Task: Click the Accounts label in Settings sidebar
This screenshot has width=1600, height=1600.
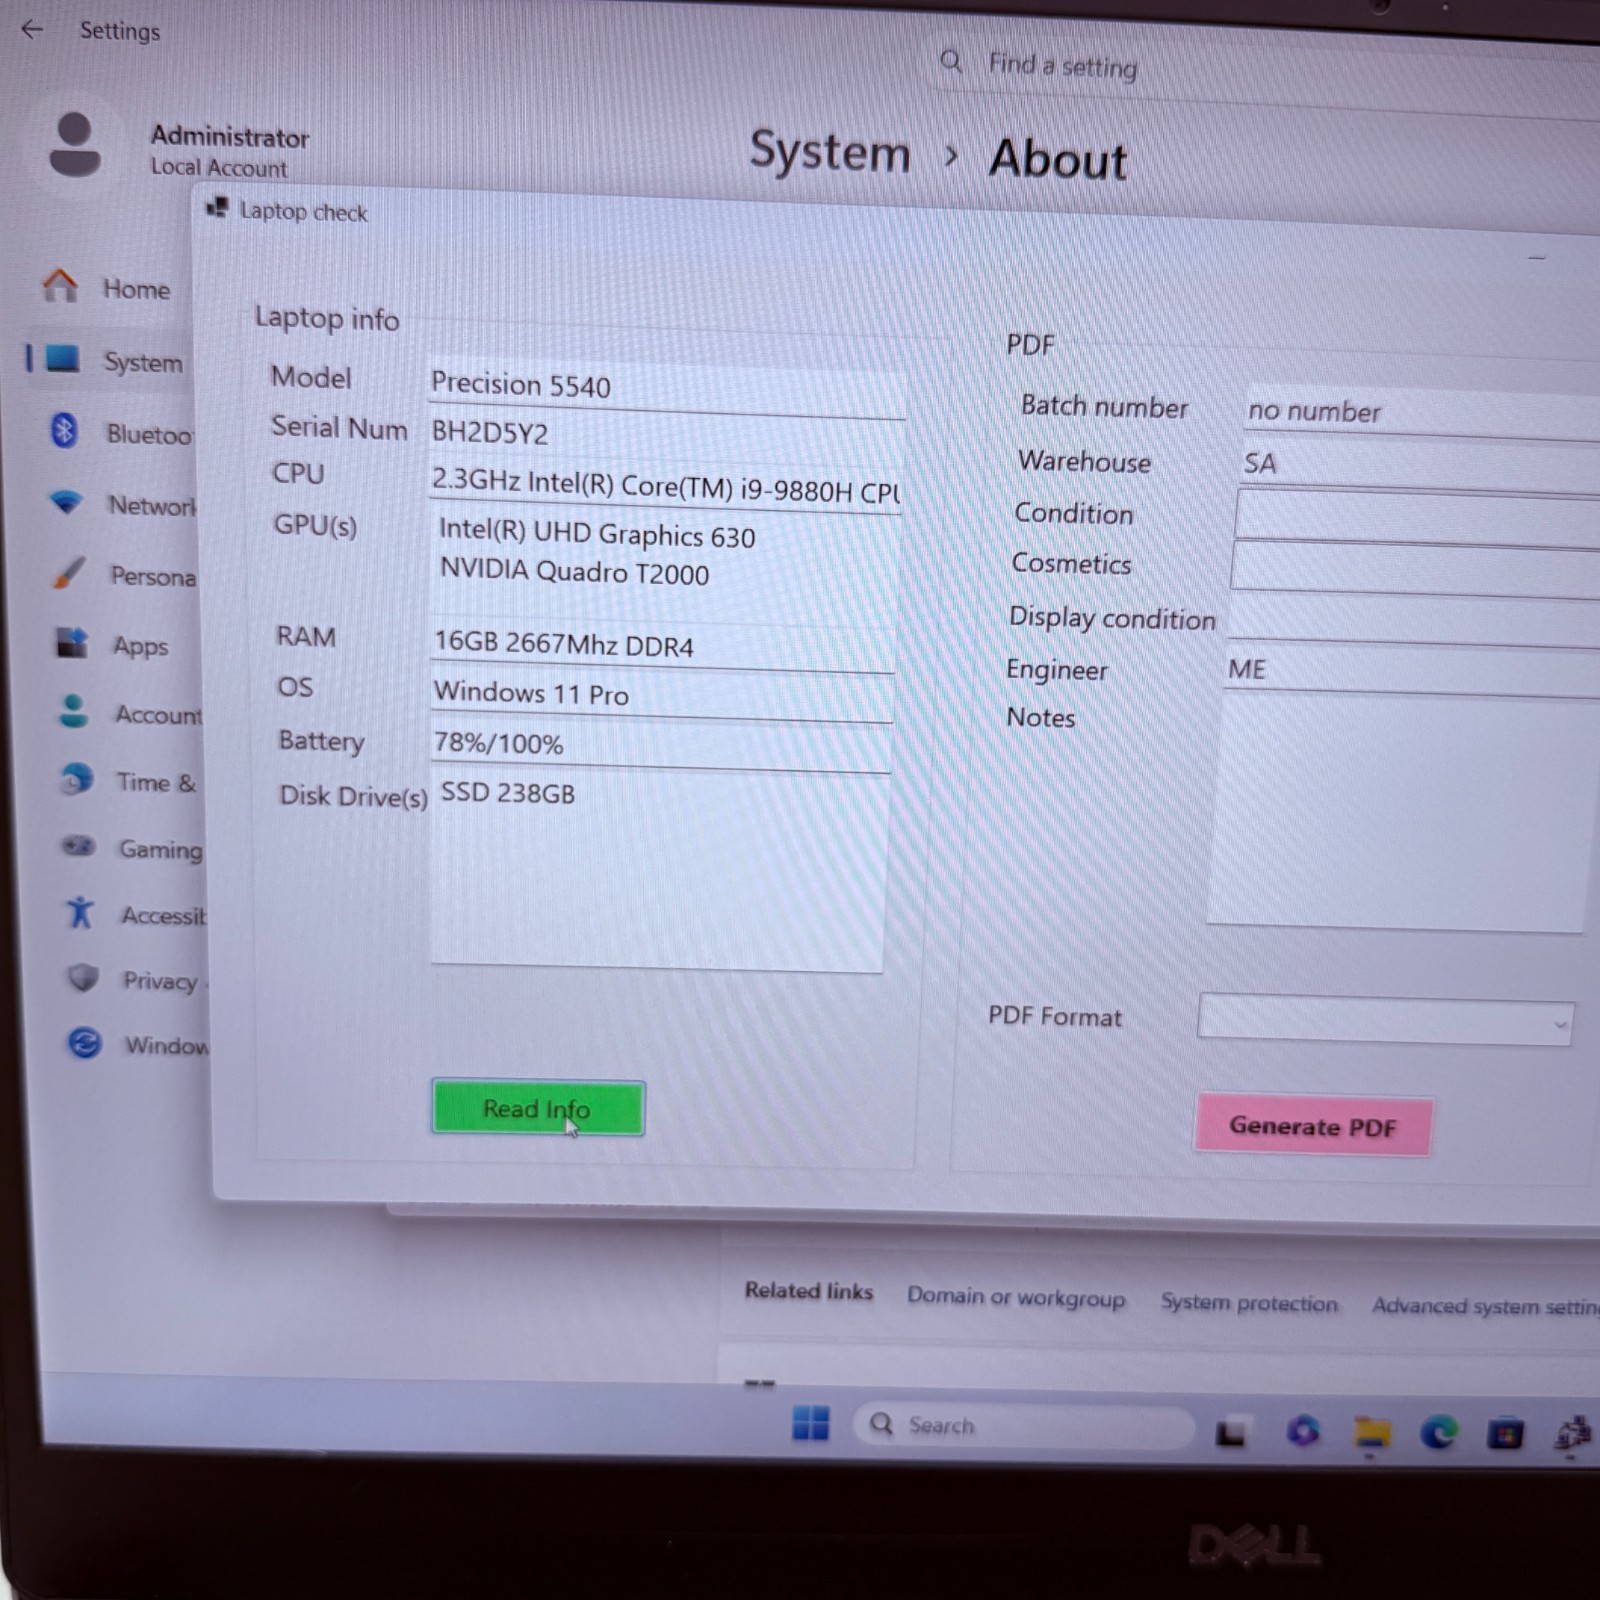Action: click(158, 714)
